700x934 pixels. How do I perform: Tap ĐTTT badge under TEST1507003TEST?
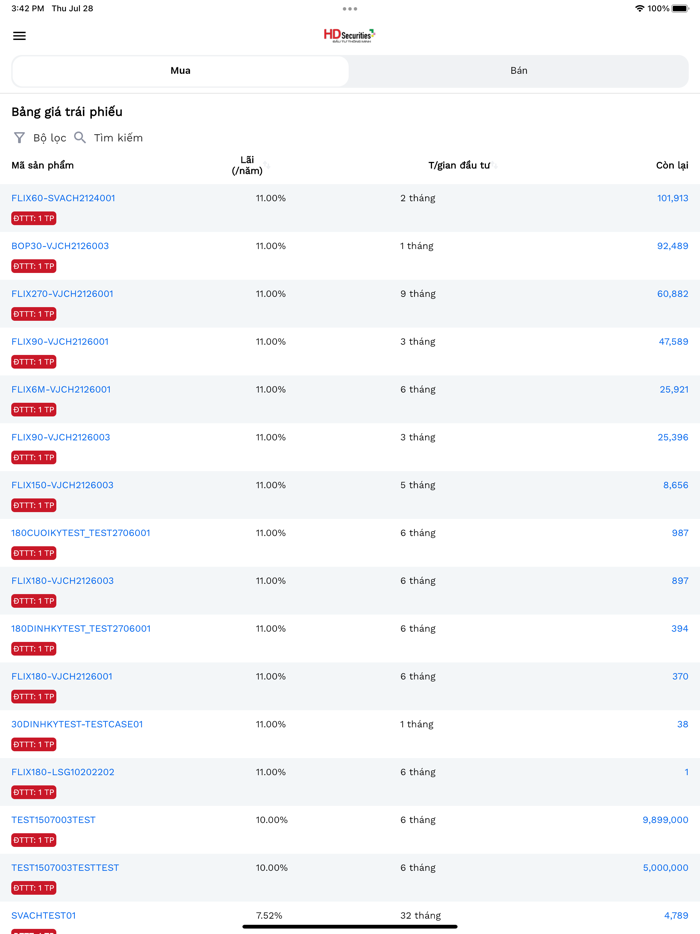coord(34,840)
